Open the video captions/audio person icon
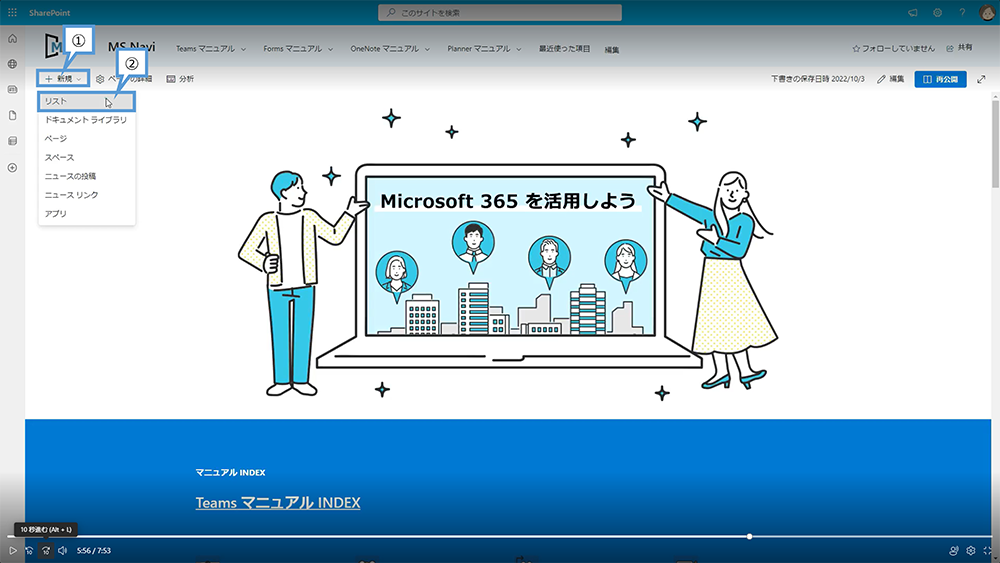Viewport: 1000px width, 563px height. tap(953, 550)
